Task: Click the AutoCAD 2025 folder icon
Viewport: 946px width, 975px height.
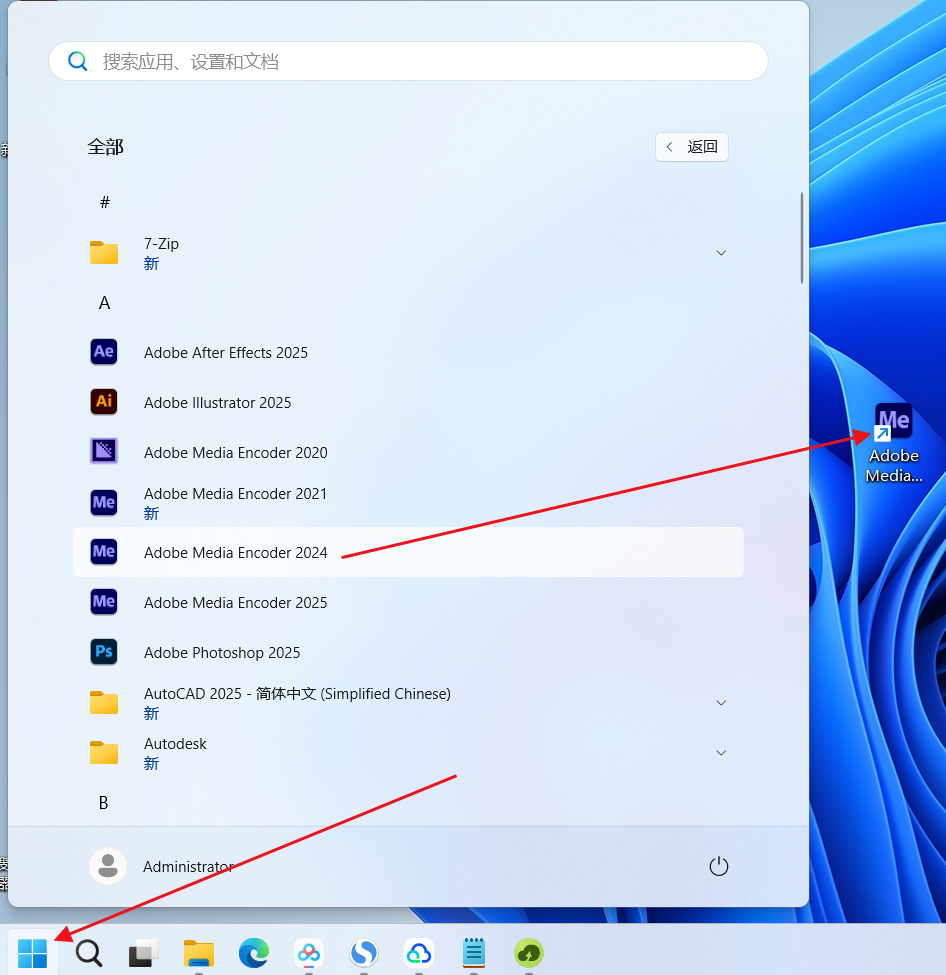Action: coord(104,702)
